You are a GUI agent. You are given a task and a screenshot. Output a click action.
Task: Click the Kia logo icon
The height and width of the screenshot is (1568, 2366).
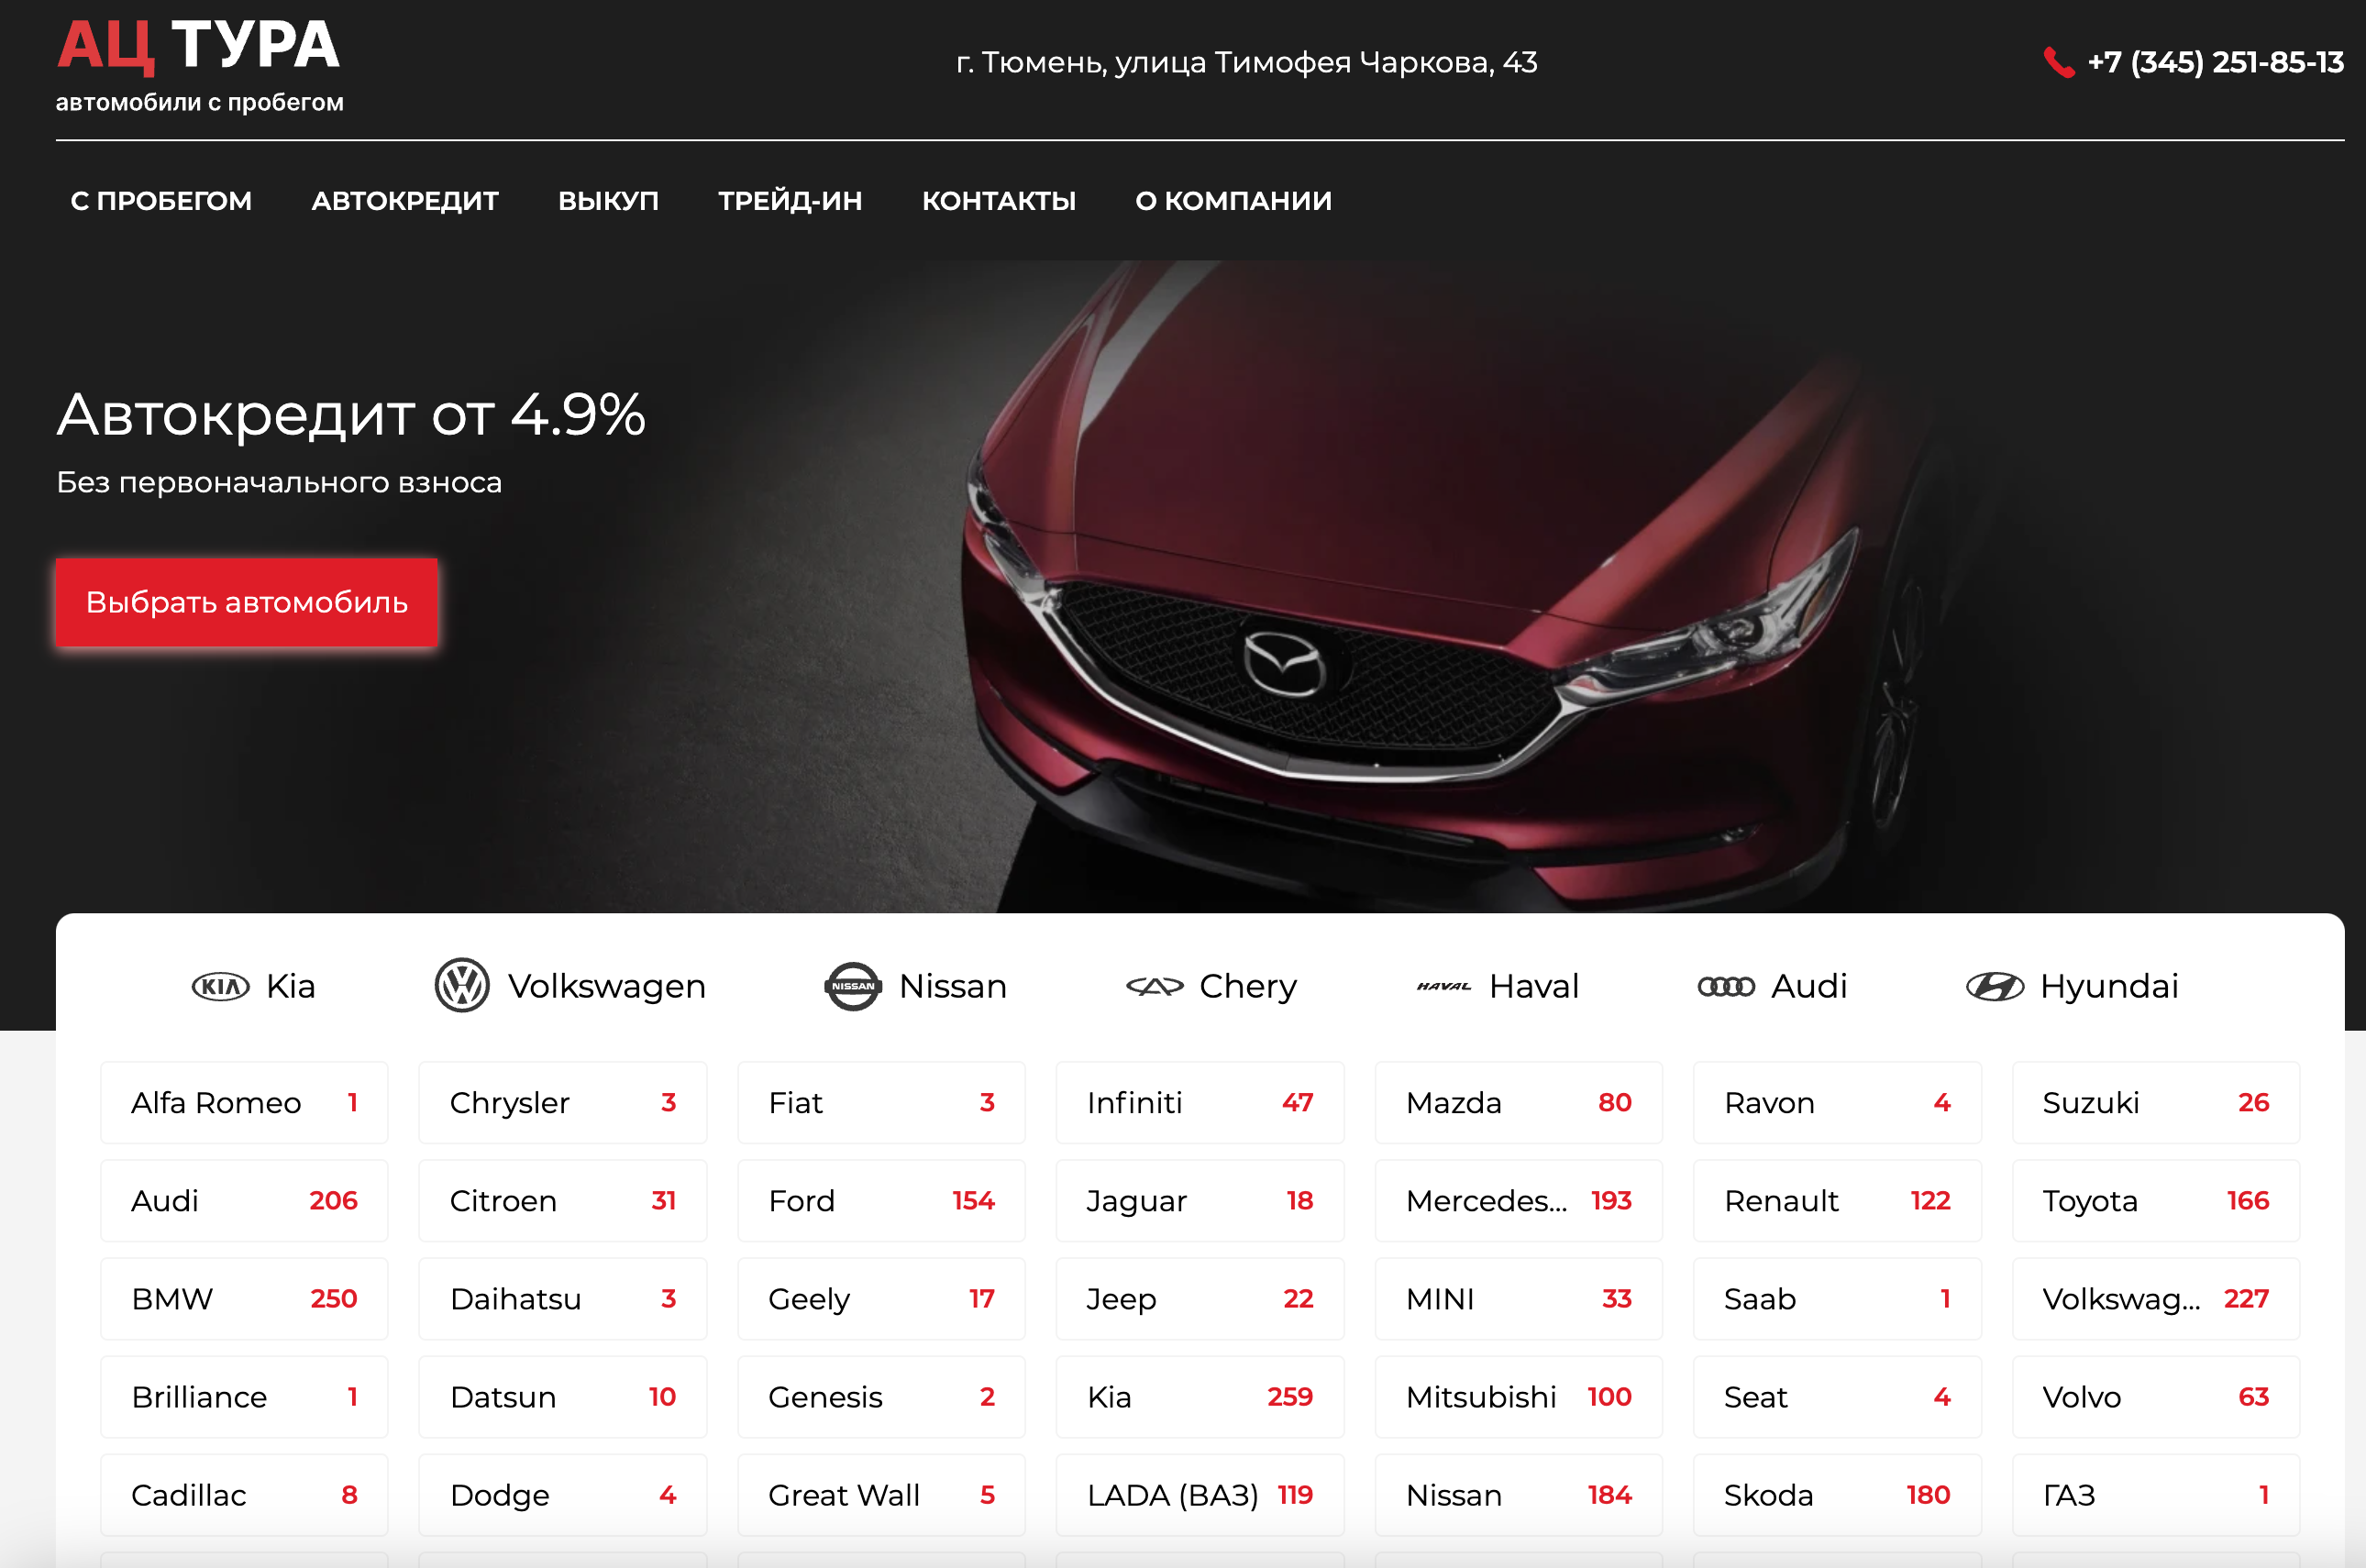pos(220,987)
